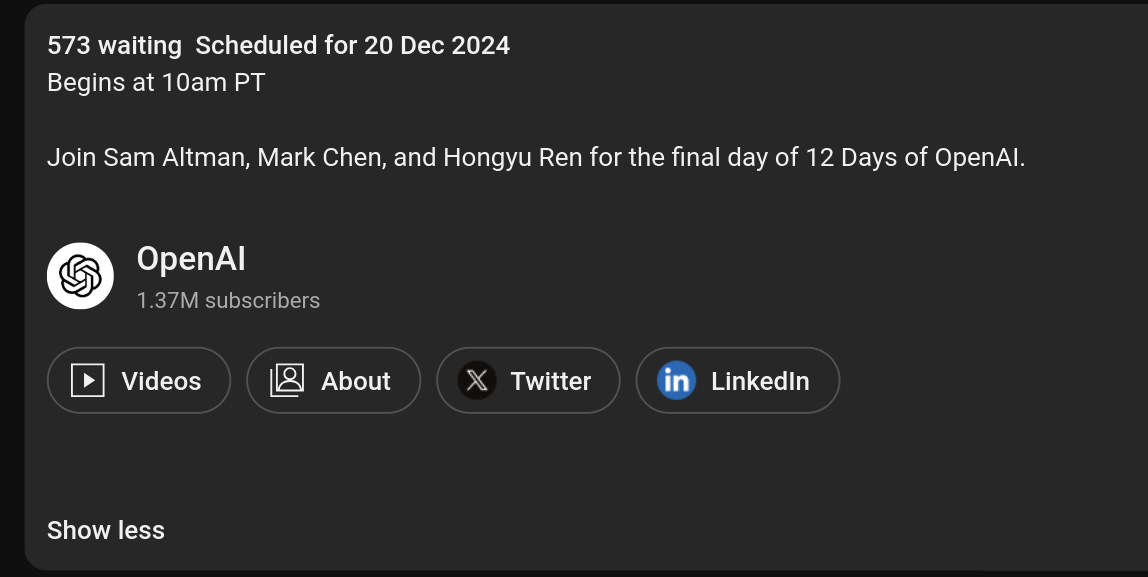Collapse the description with Show less
This screenshot has width=1148, height=577.
point(106,530)
